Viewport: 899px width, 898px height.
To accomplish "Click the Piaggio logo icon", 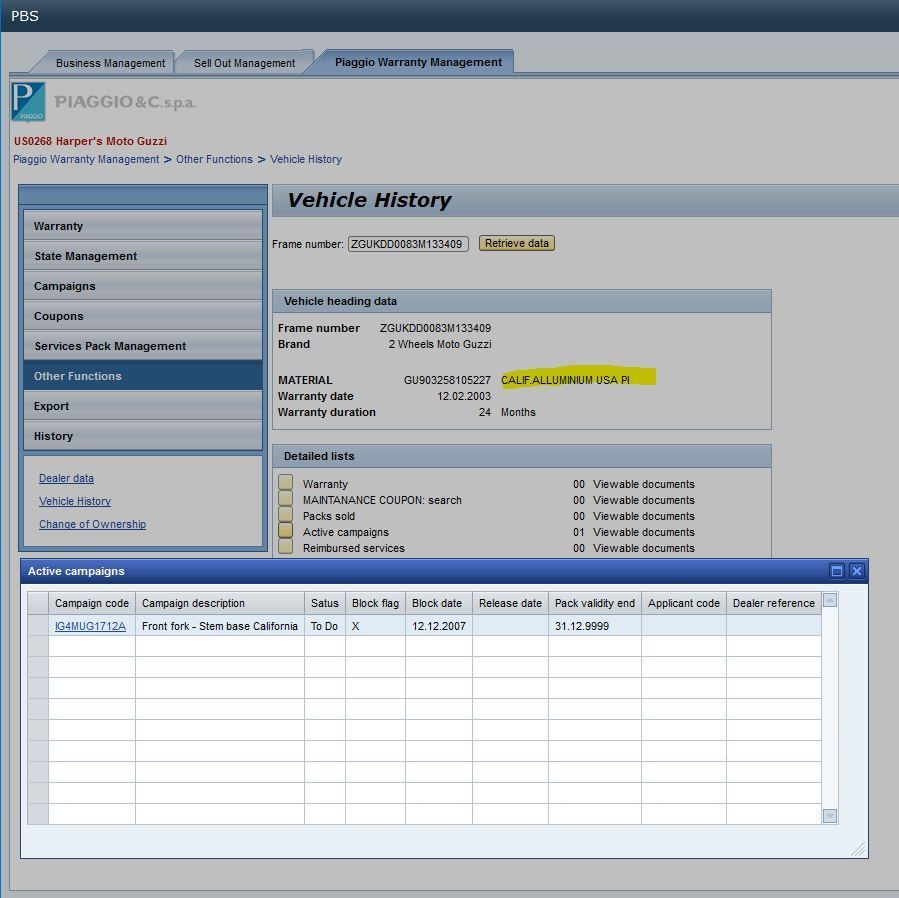I will tap(28, 102).
